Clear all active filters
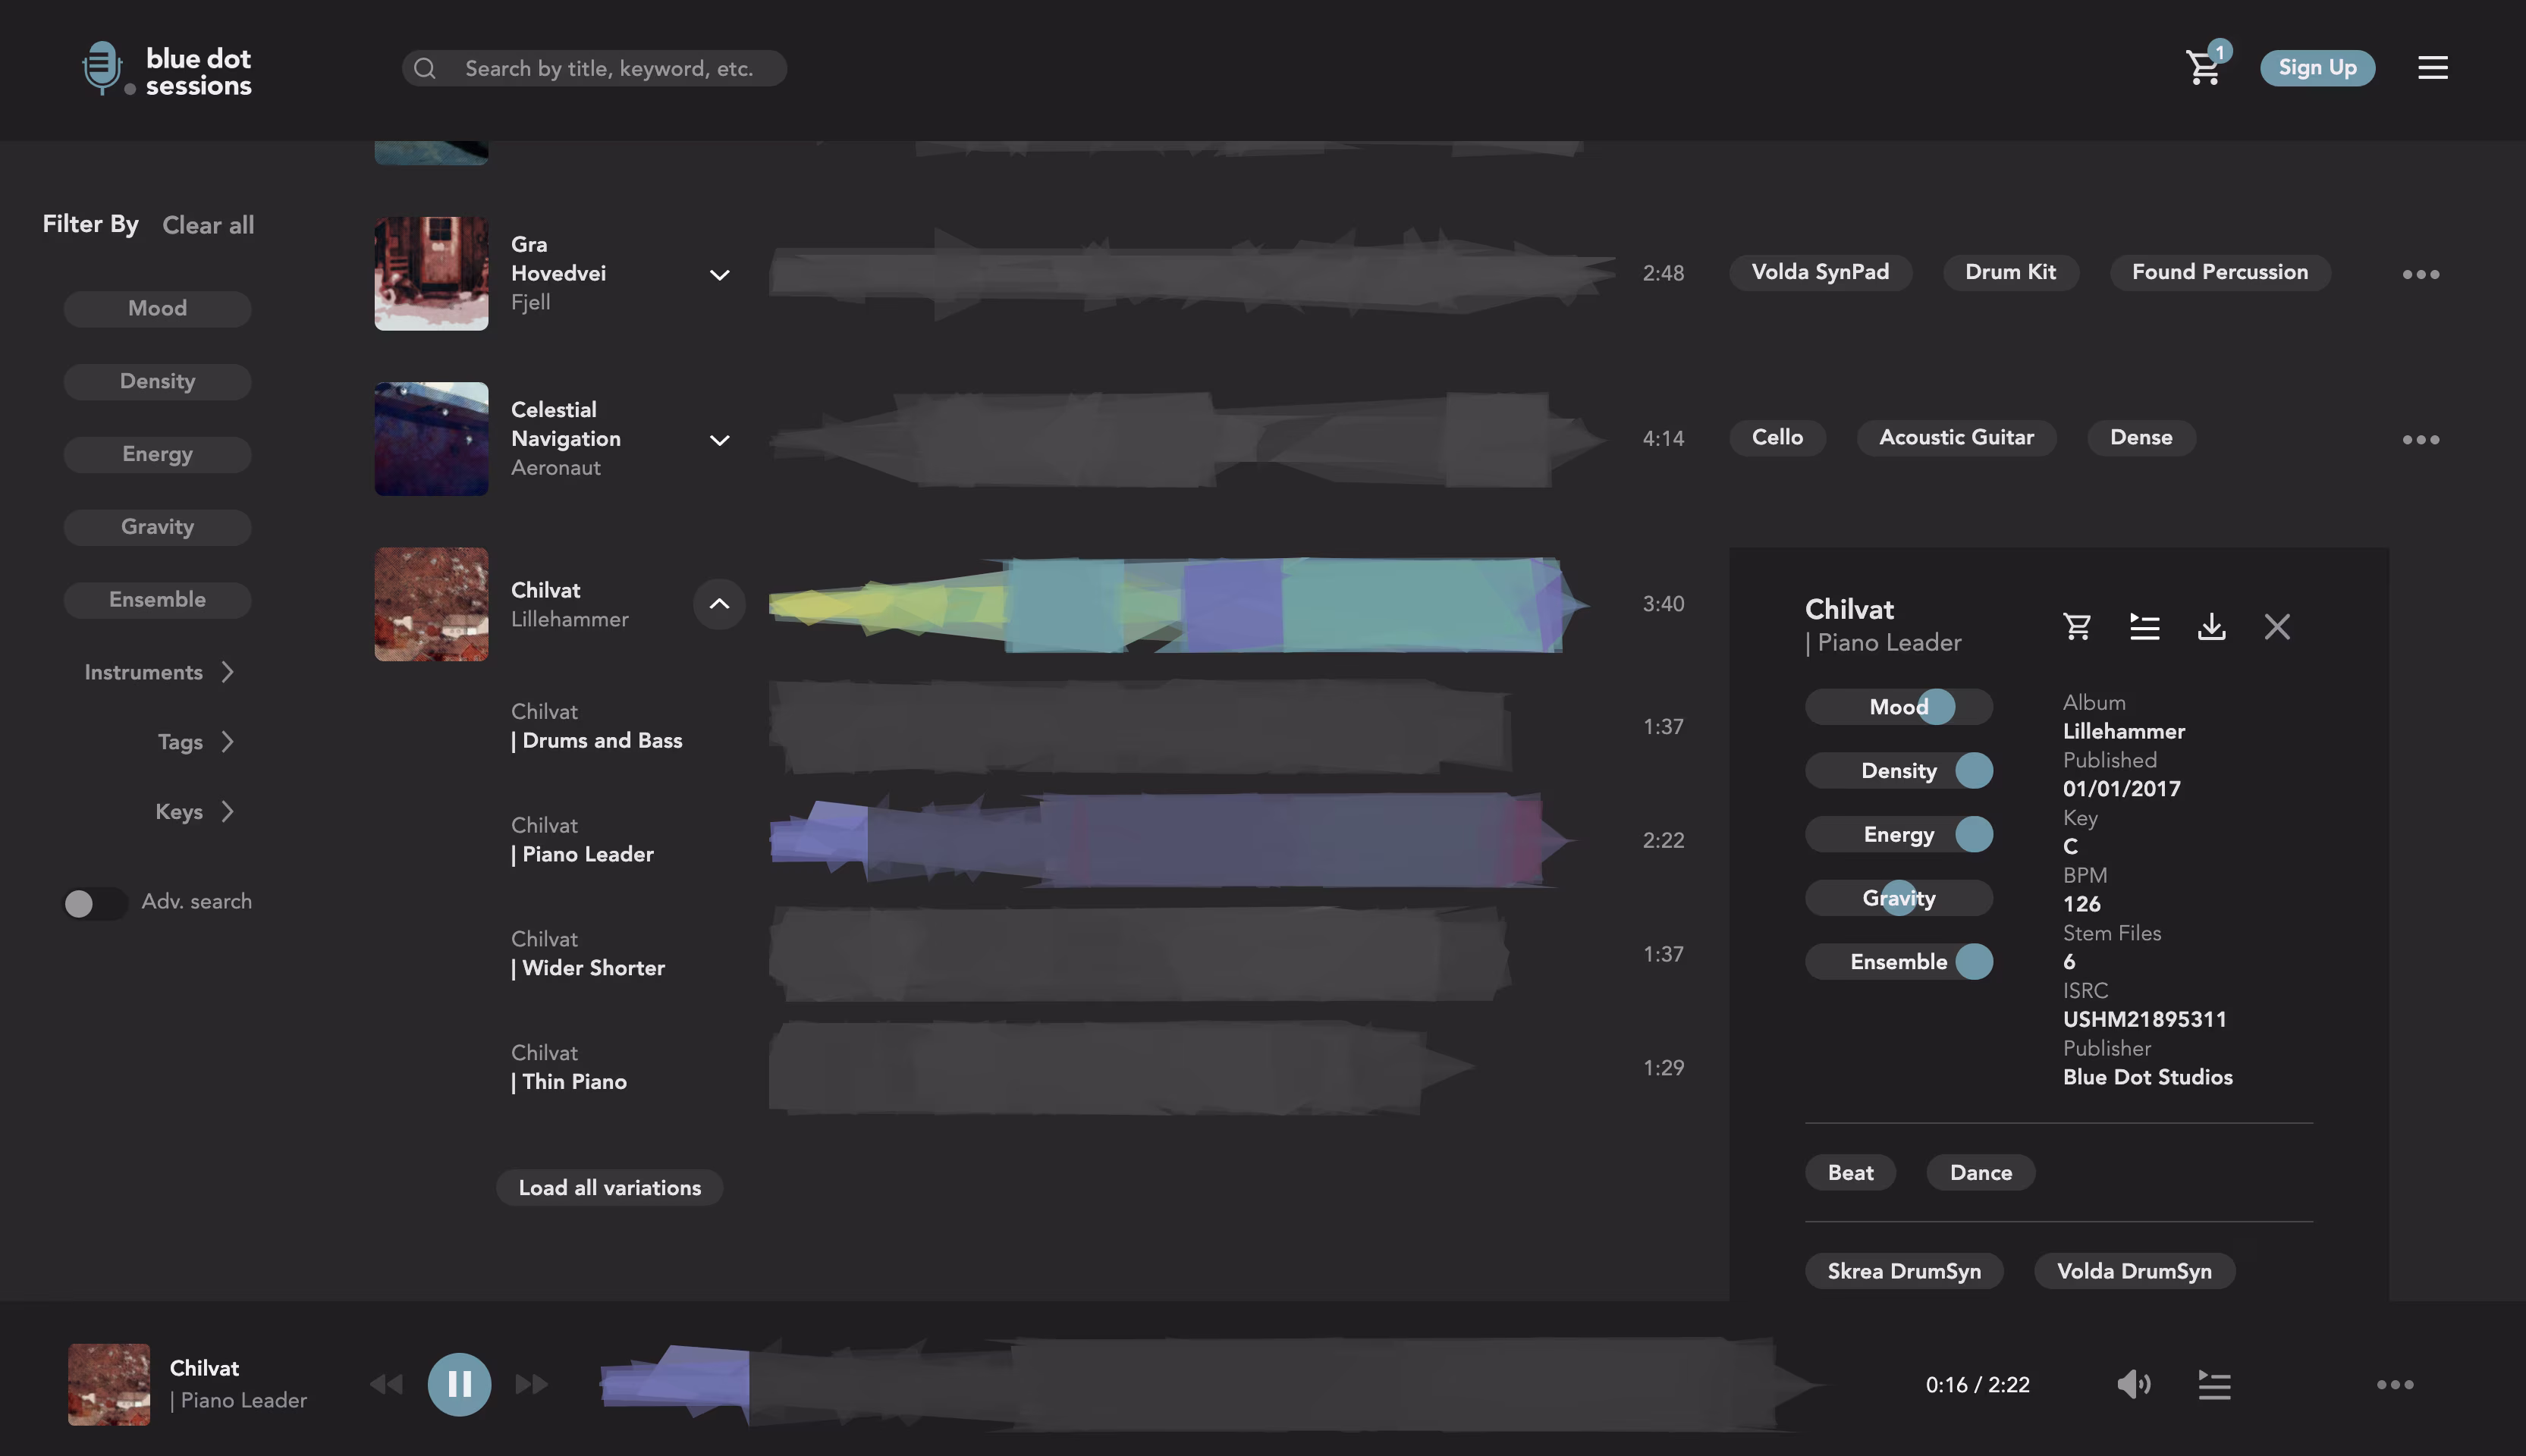The image size is (2526, 1456). click(x=208, y=224)
